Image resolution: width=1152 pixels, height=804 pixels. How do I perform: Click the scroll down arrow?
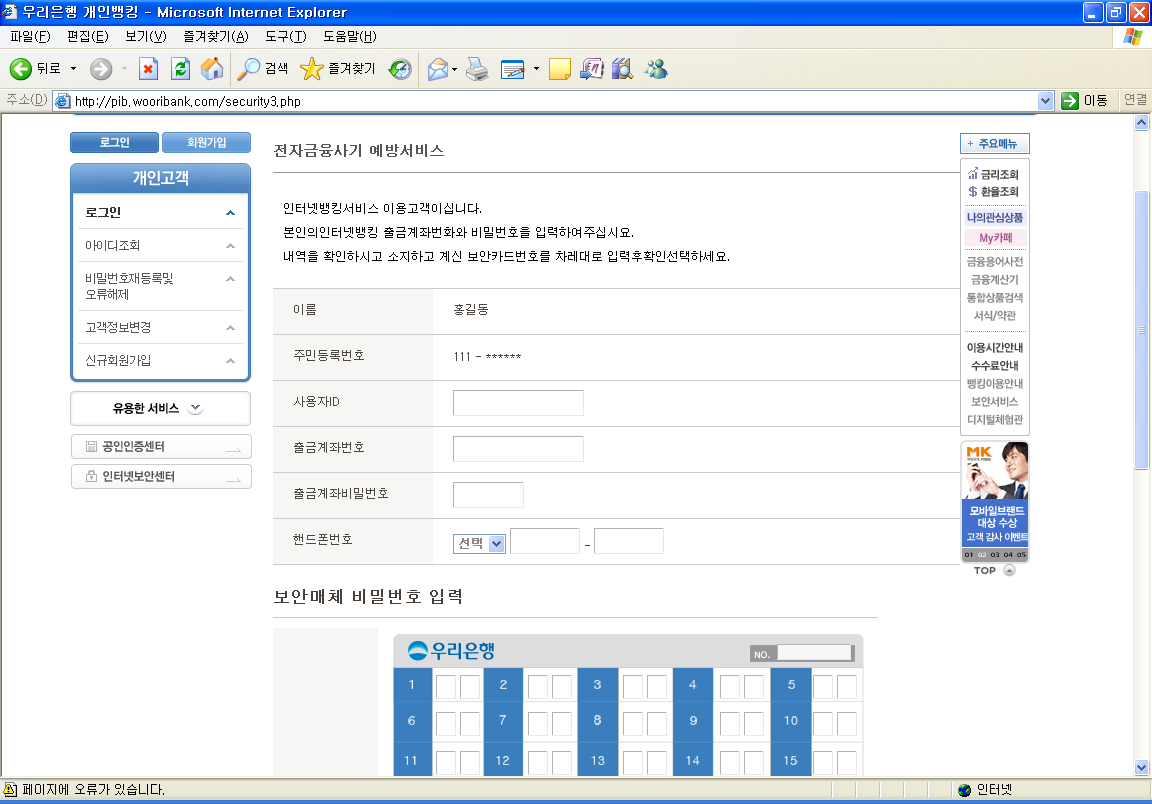(1141, 767)
